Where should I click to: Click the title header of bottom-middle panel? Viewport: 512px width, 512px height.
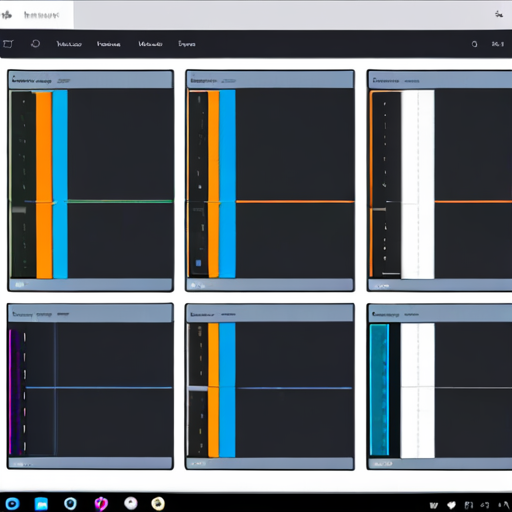[x=270, y=314]
